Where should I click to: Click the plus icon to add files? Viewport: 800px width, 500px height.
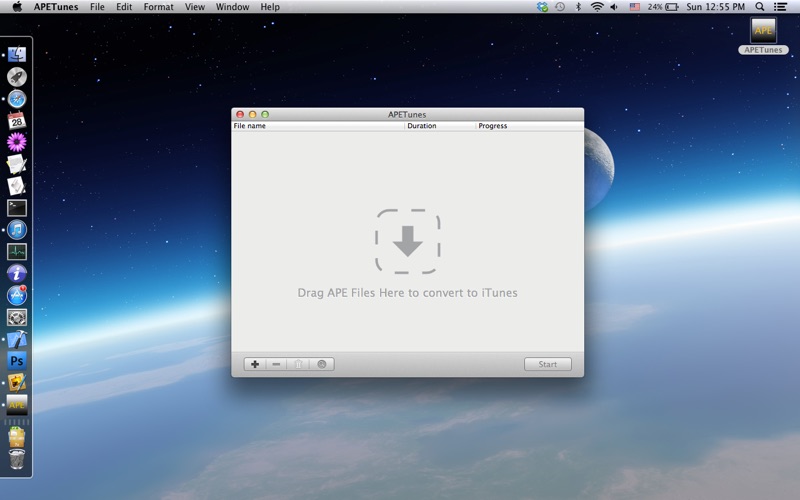click(x=255, y=364)
